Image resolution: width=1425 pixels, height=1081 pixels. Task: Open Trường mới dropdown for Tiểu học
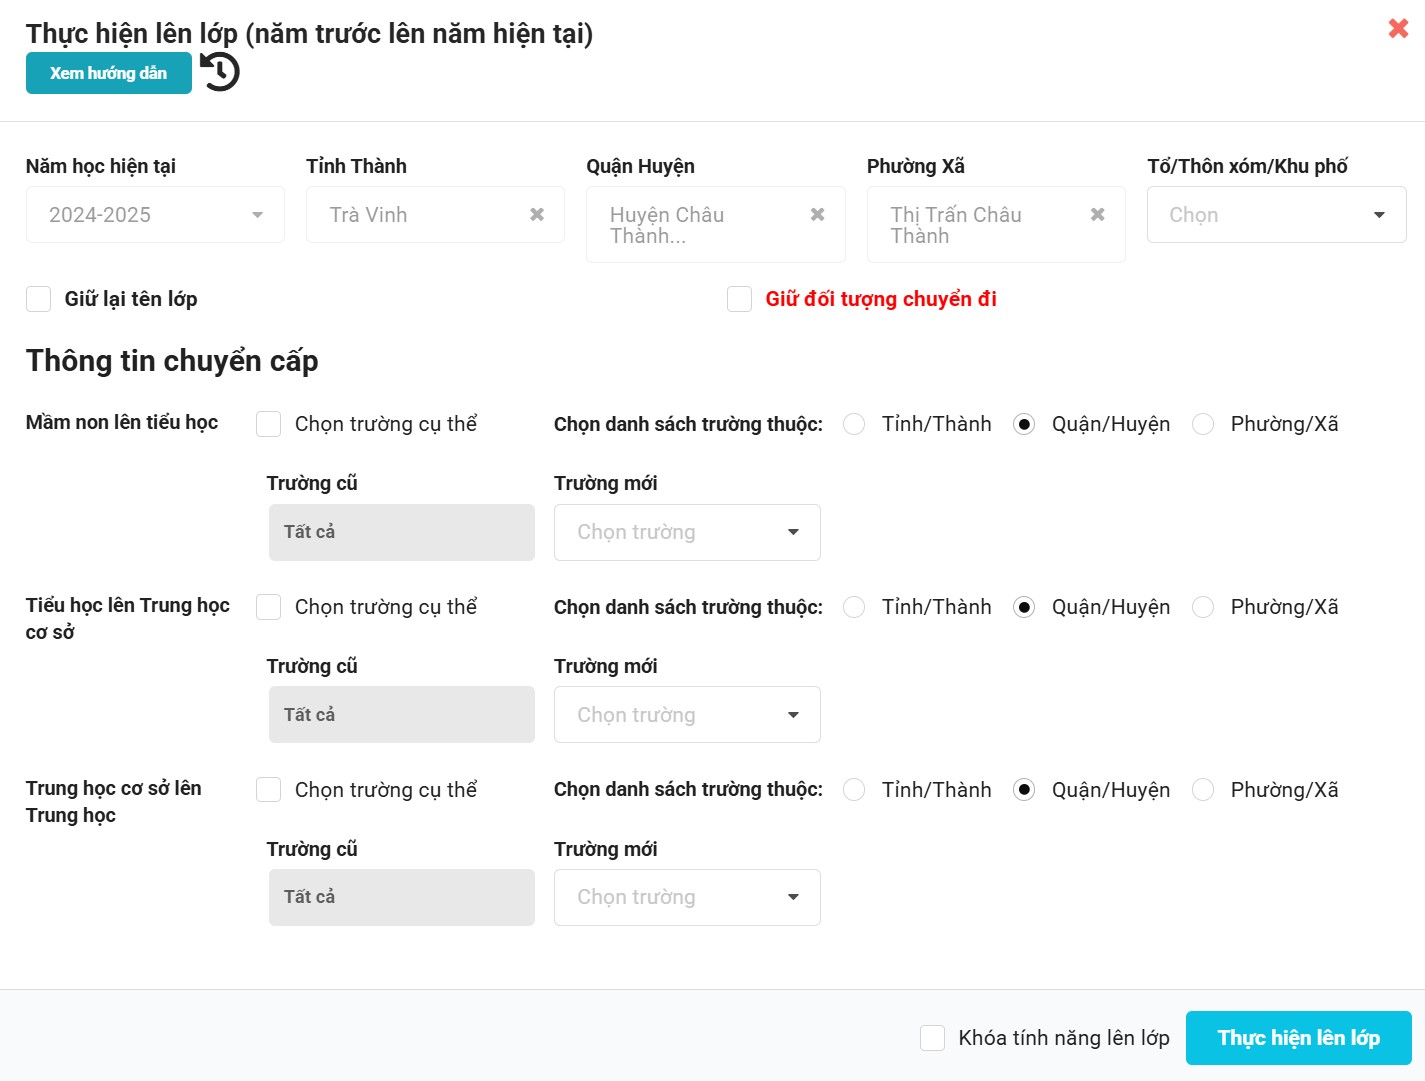tap(687, 715)
